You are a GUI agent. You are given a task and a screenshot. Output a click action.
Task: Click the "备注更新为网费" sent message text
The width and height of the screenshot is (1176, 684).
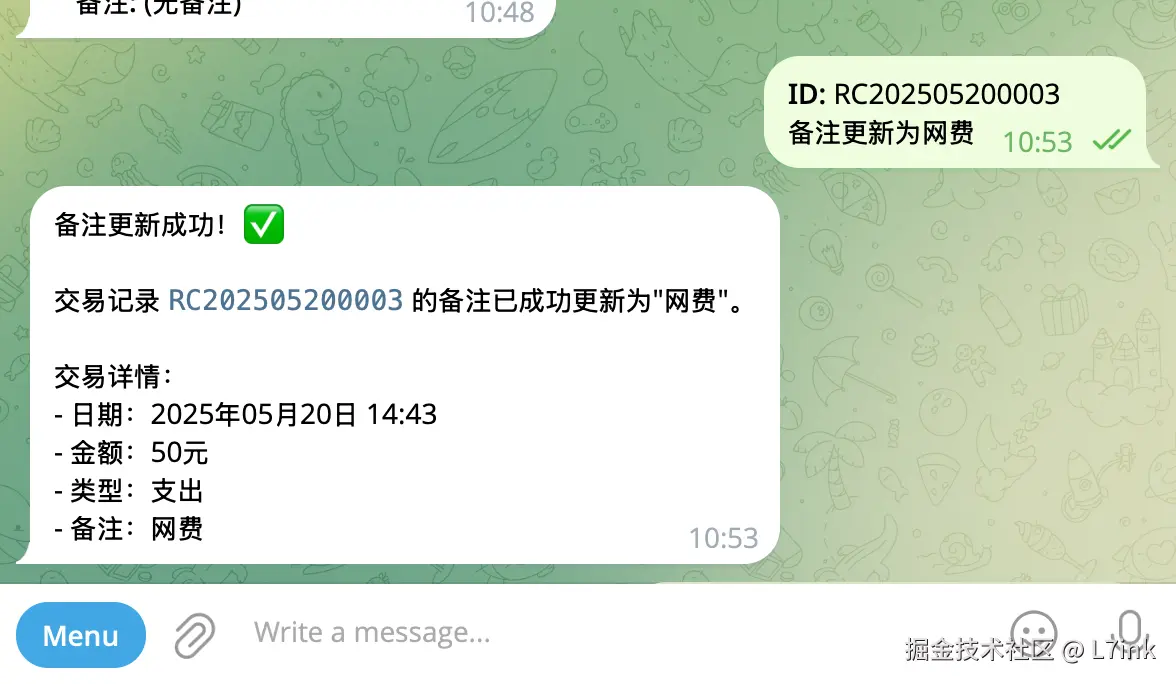880,134
